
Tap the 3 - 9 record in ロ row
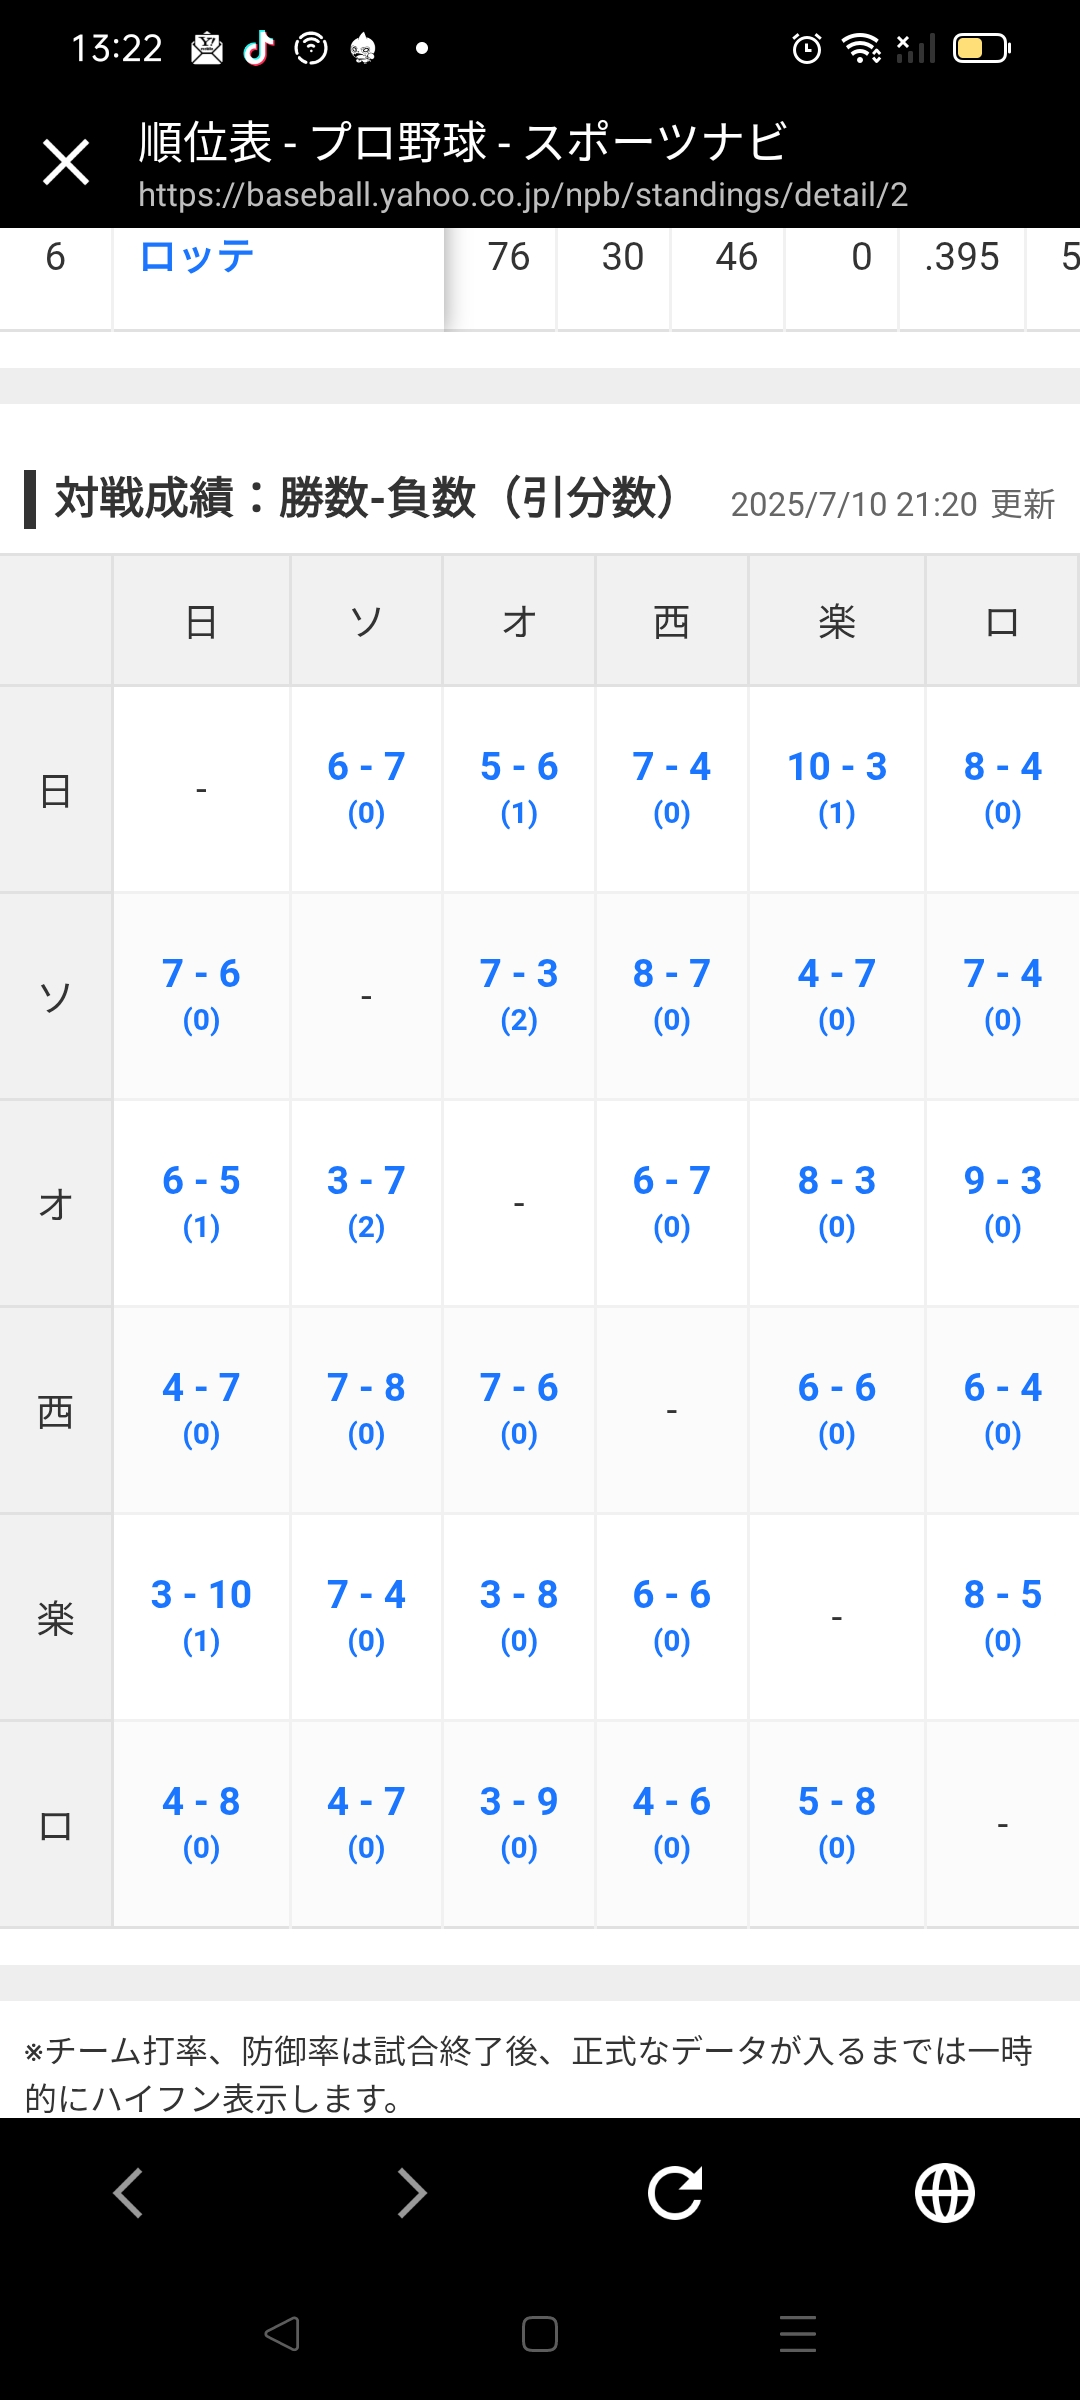click(519, 1823)
